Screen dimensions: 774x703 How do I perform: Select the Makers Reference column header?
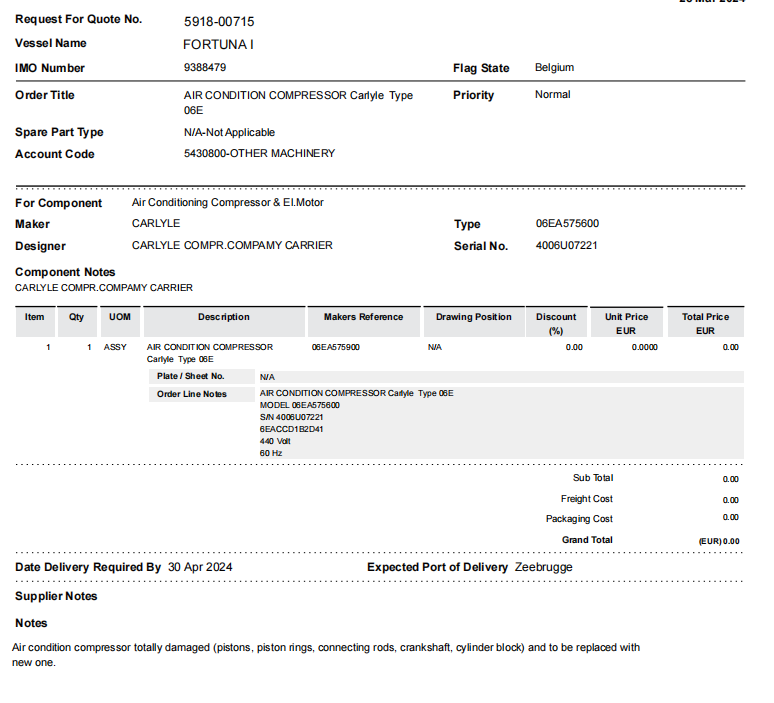[364, 317]
